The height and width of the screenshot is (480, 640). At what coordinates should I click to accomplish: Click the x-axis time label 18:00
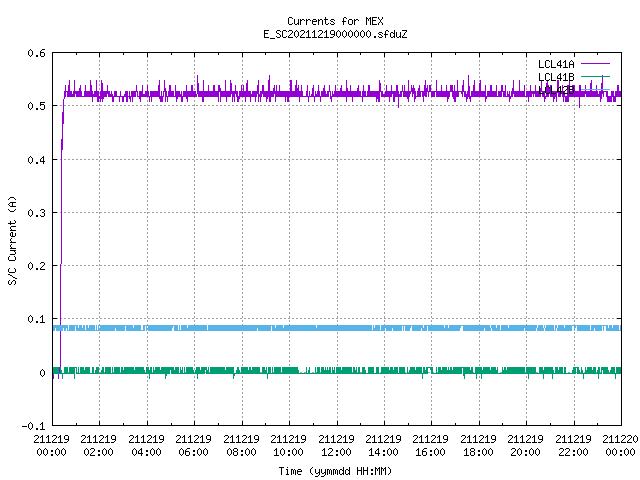click(478, 452)
